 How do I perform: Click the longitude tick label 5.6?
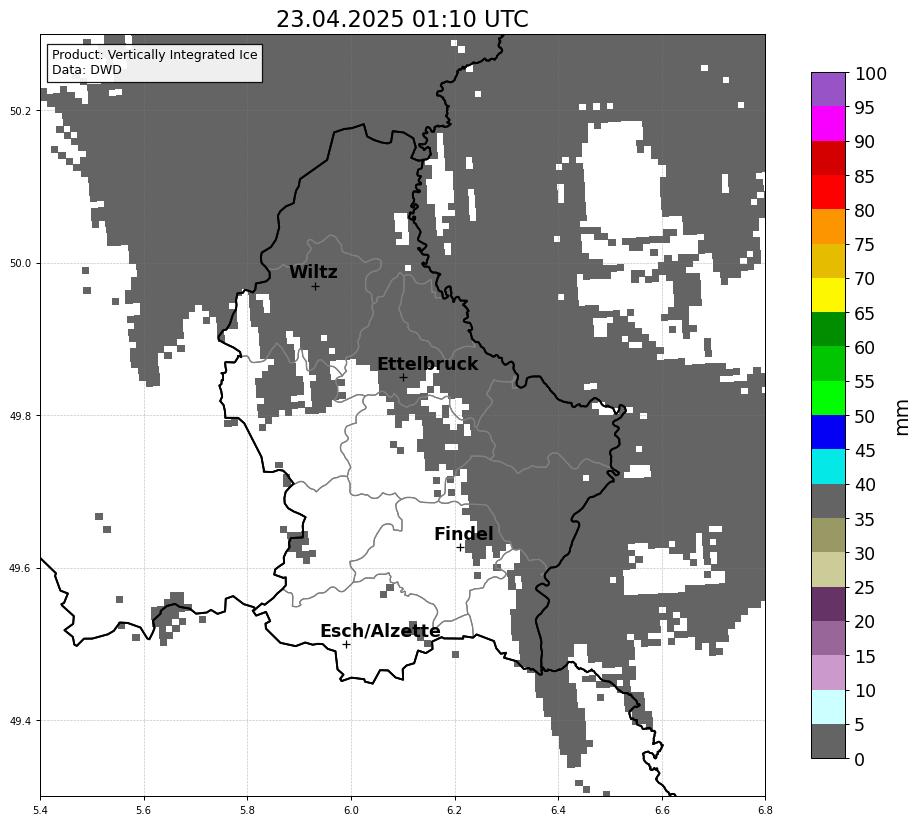(144, 811)
